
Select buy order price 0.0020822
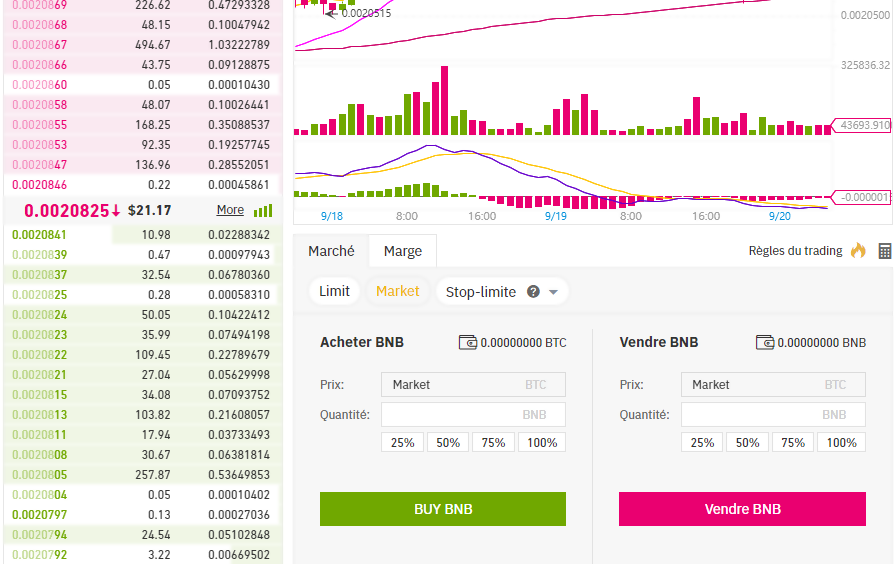tap(39, 354)
